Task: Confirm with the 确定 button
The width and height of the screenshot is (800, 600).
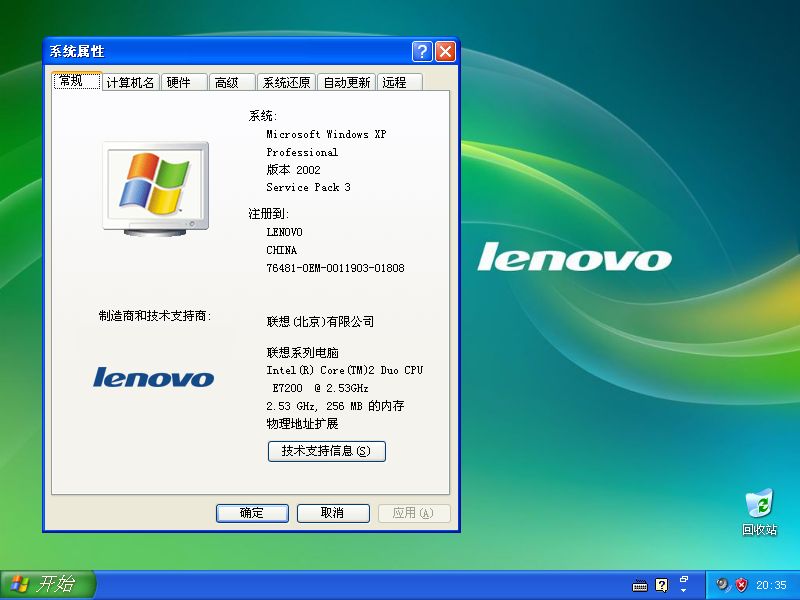Action: pyautogui.click(x=252, y=513)
